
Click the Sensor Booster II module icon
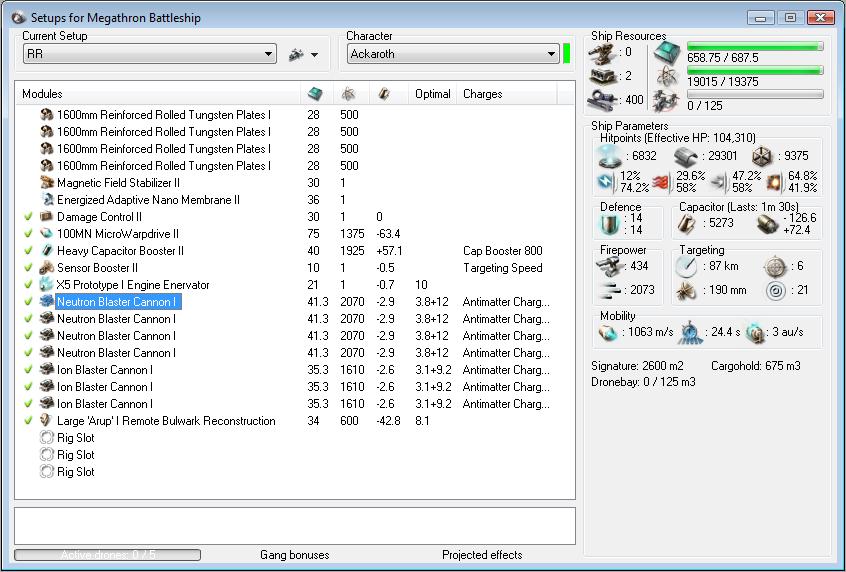click(46, 268)
